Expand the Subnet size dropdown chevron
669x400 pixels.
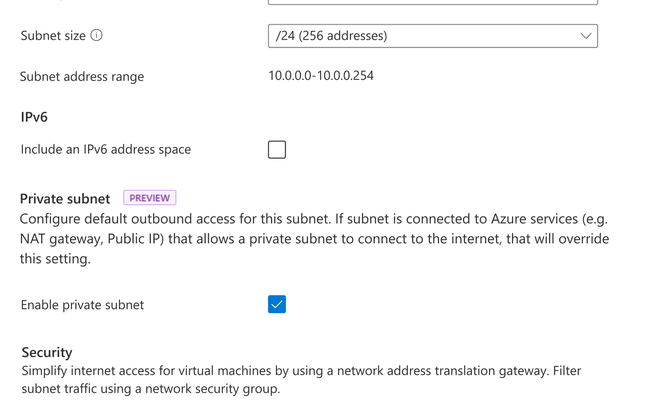tap(586, 36)
